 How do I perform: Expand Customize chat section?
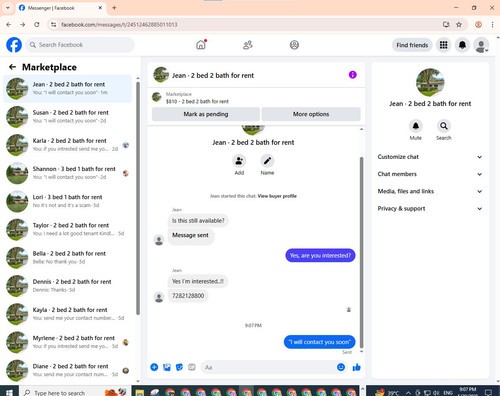click(430, 157)
